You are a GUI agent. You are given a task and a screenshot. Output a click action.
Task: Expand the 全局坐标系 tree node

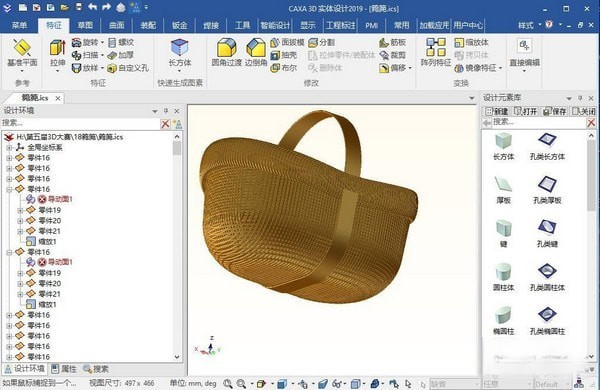coord(9,147)
